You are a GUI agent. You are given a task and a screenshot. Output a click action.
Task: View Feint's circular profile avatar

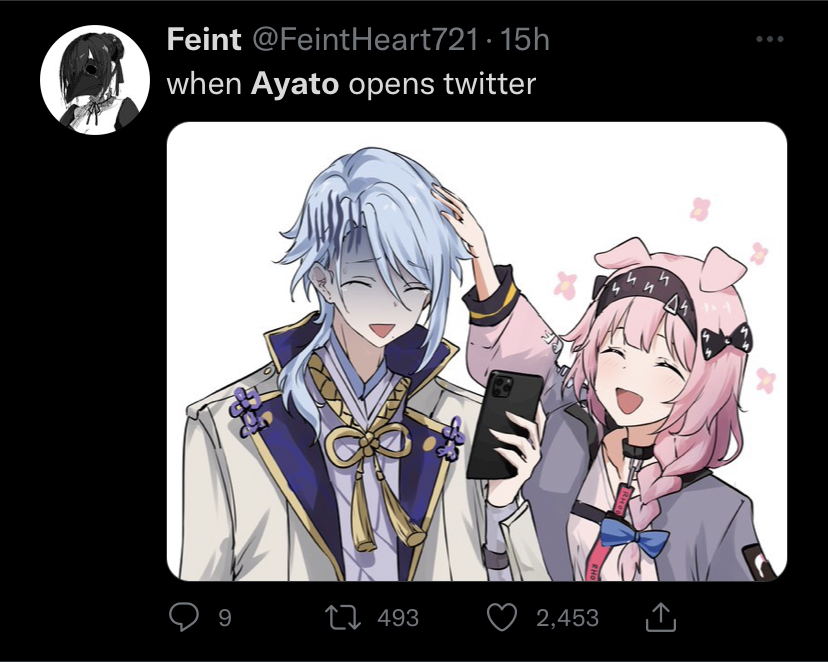coord(95,80)
